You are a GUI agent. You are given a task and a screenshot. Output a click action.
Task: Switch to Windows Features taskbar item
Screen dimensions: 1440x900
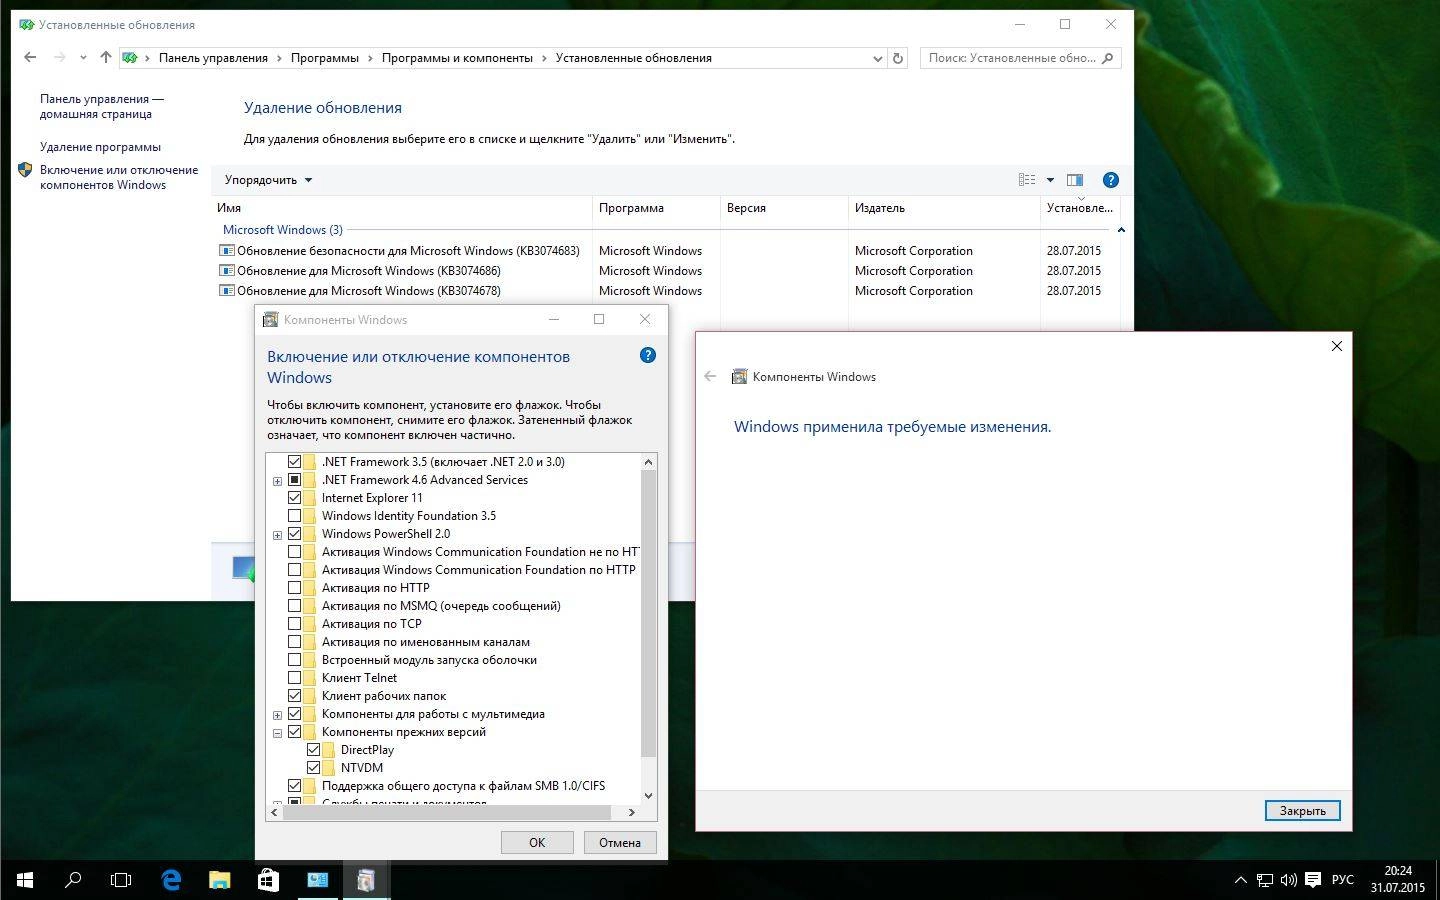pos(366,880)
